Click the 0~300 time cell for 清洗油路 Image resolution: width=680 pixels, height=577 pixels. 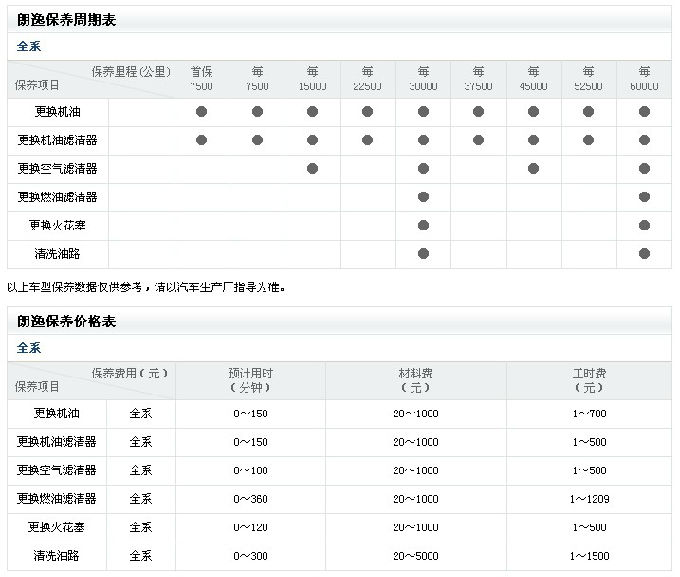tap(250, 556)
